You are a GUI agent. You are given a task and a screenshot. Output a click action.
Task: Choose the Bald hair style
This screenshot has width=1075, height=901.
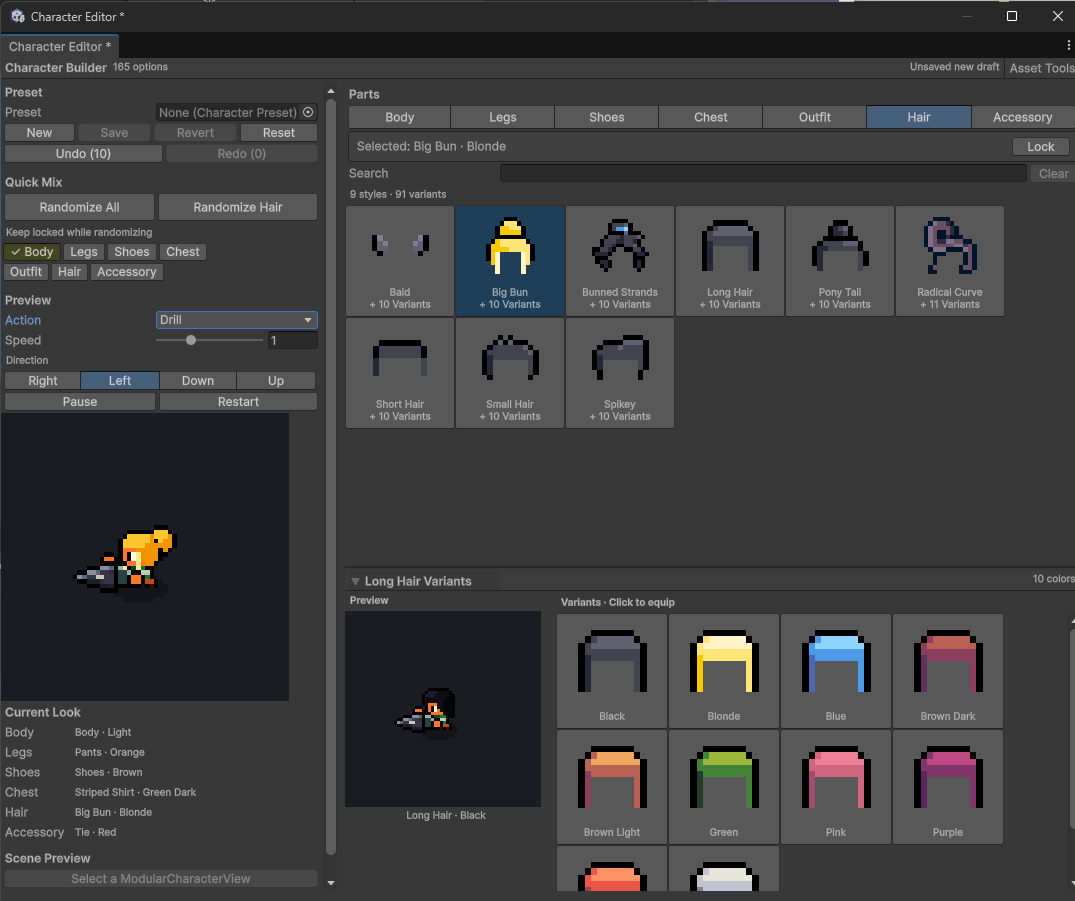(400, 261)
